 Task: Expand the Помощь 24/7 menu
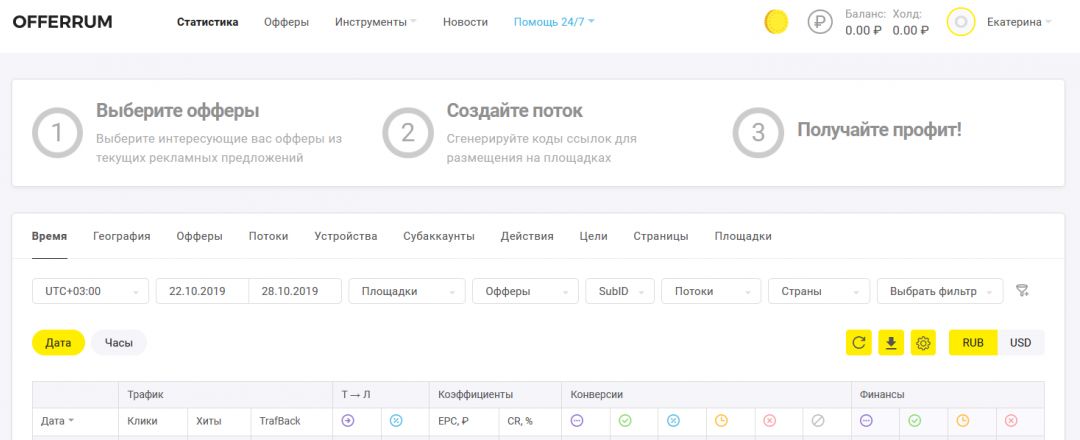coord(554,22)
